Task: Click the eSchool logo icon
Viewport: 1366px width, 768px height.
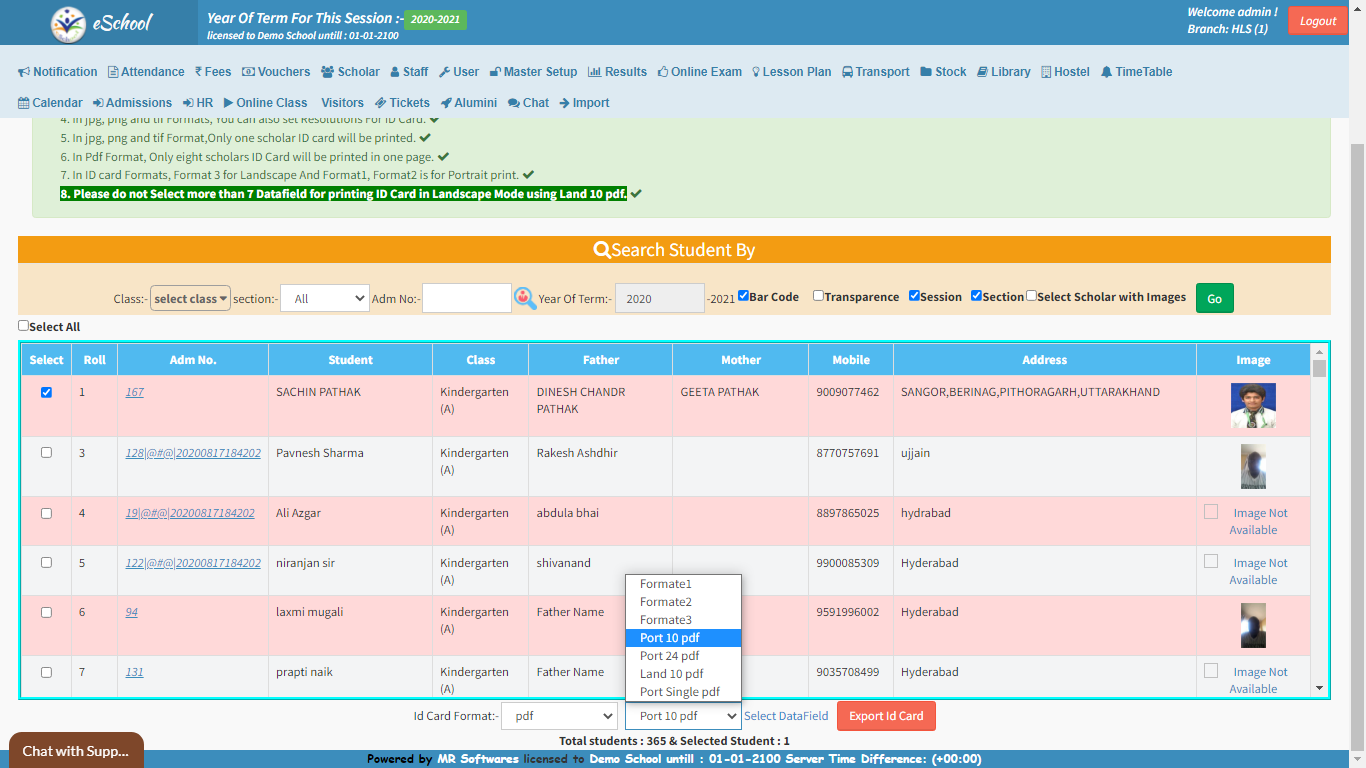Action: (x=69, y=22)
